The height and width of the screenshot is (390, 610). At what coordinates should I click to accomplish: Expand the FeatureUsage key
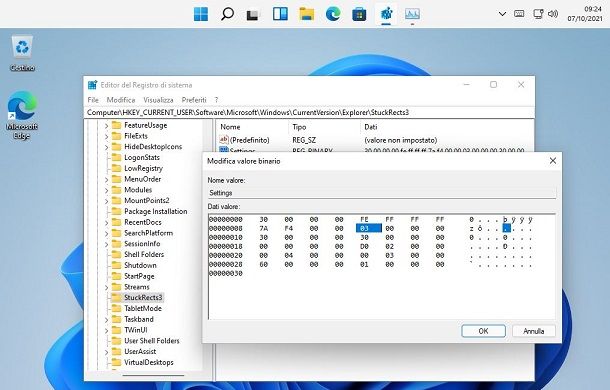tap(106, 125)
